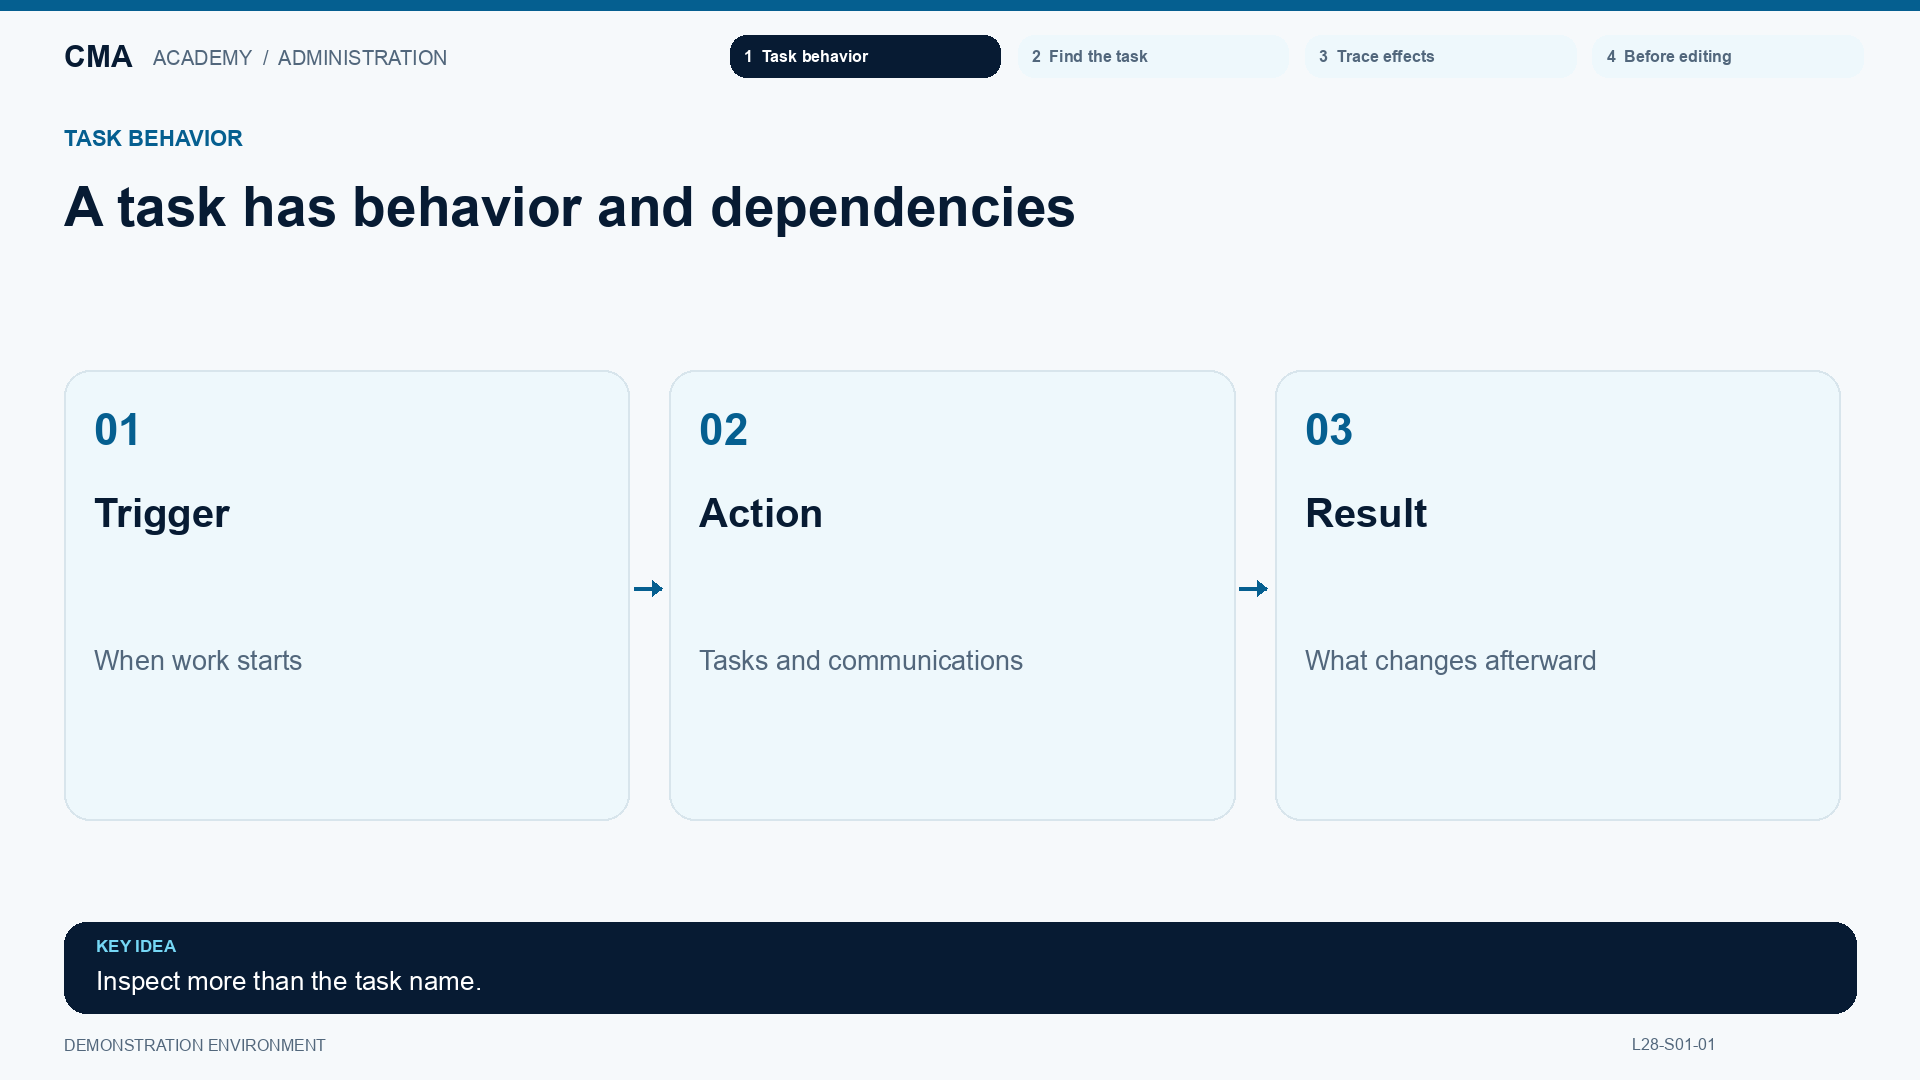This screenshot has height=1080, width=1920.
Task: Select the Action card
Action: tap(952, 595)
